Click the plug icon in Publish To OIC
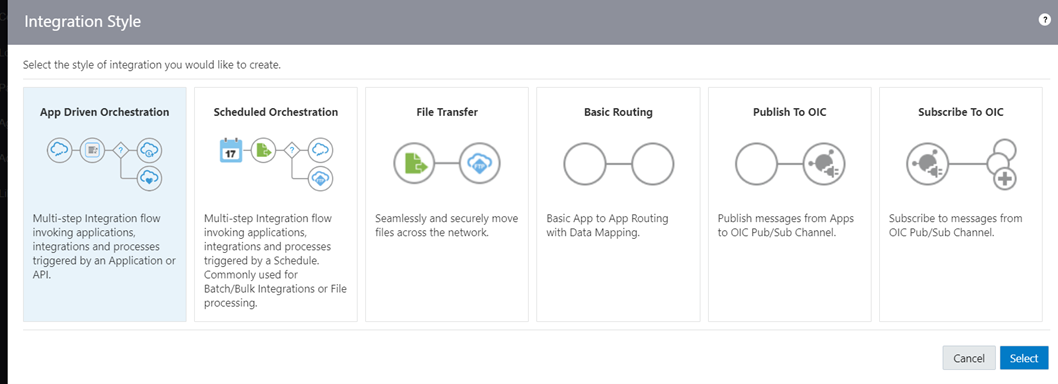 pyautogui.click(x=824, y=164)
